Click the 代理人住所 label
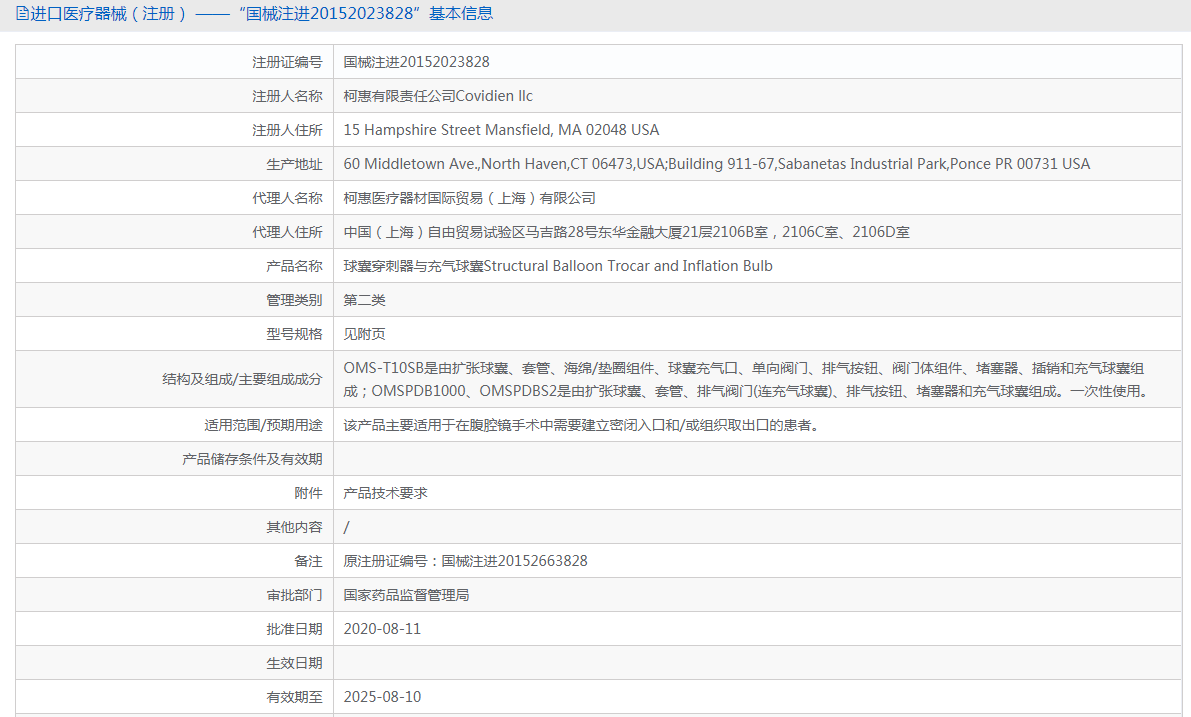The height and width of the screenshot is (717, 1191). coord(287,232)
